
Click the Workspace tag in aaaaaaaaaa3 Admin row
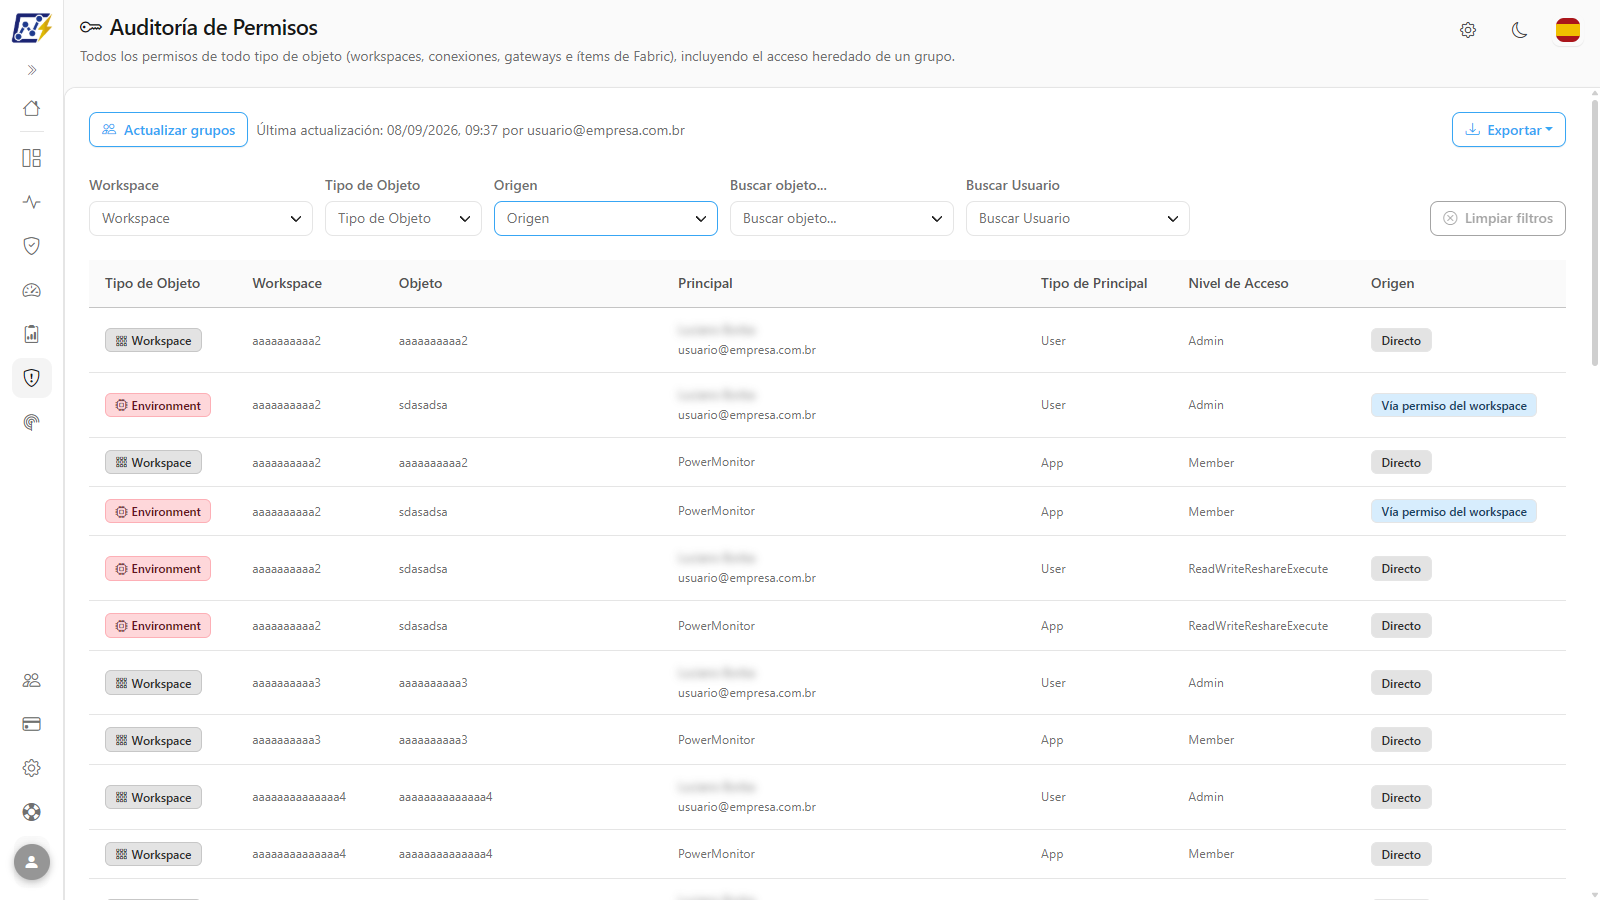coord(153,684)
